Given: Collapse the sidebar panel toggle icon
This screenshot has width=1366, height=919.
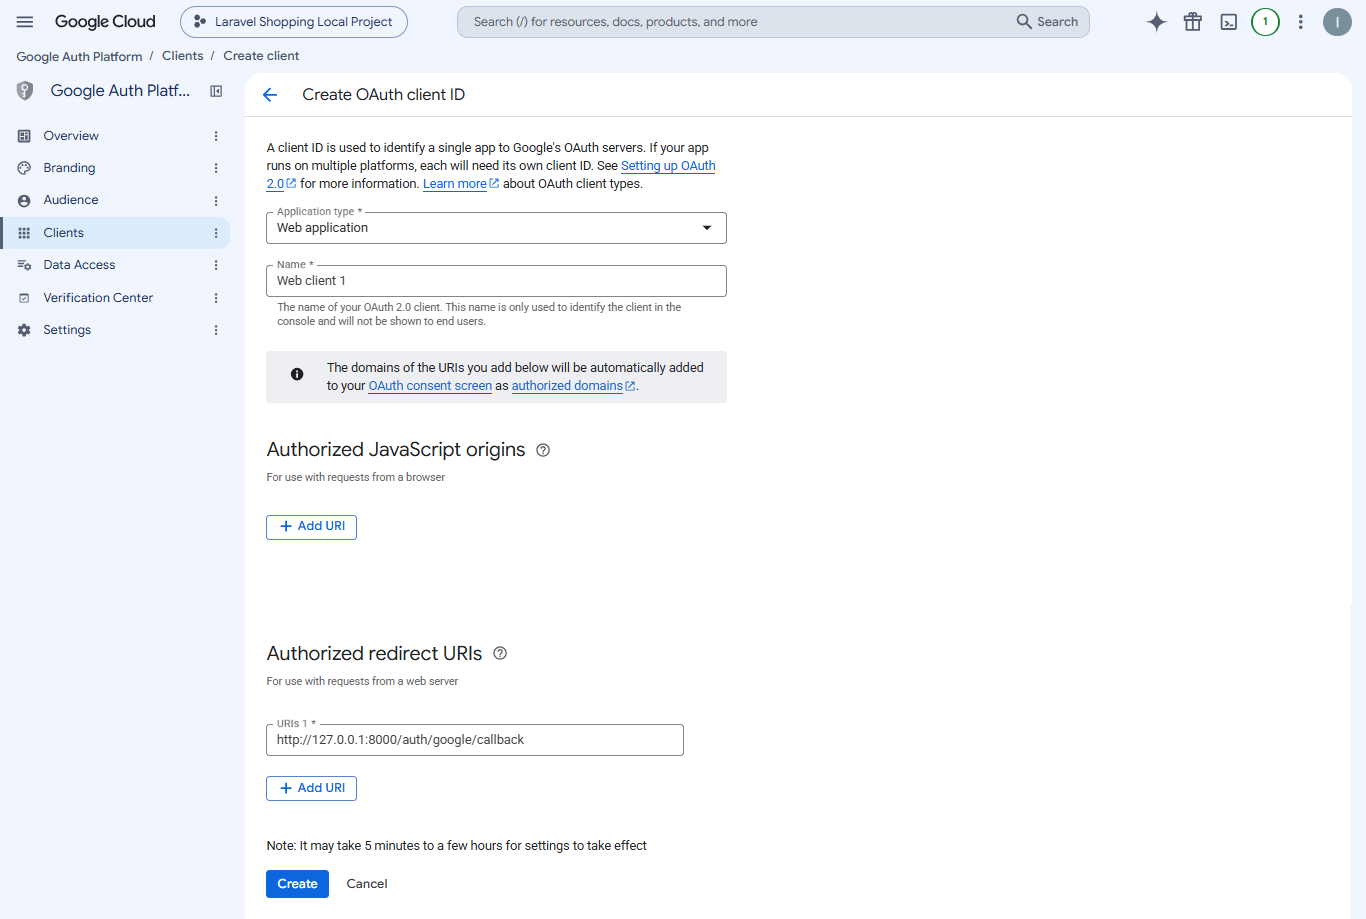Looking at the screenshot, I should pos(216,91).
